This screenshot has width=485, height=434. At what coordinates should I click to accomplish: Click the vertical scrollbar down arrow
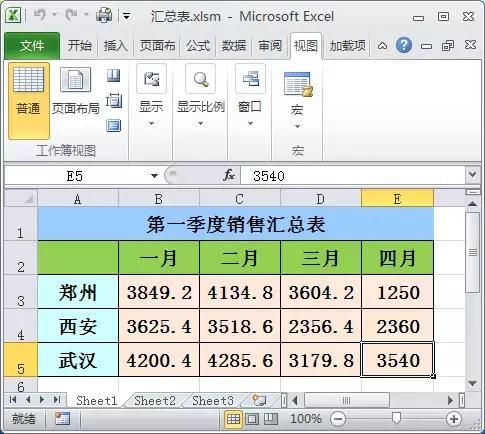[x=472, y=383]
